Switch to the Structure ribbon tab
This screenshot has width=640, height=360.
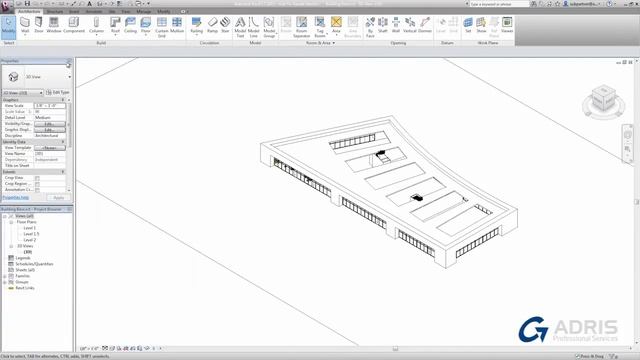pos(55,11)
